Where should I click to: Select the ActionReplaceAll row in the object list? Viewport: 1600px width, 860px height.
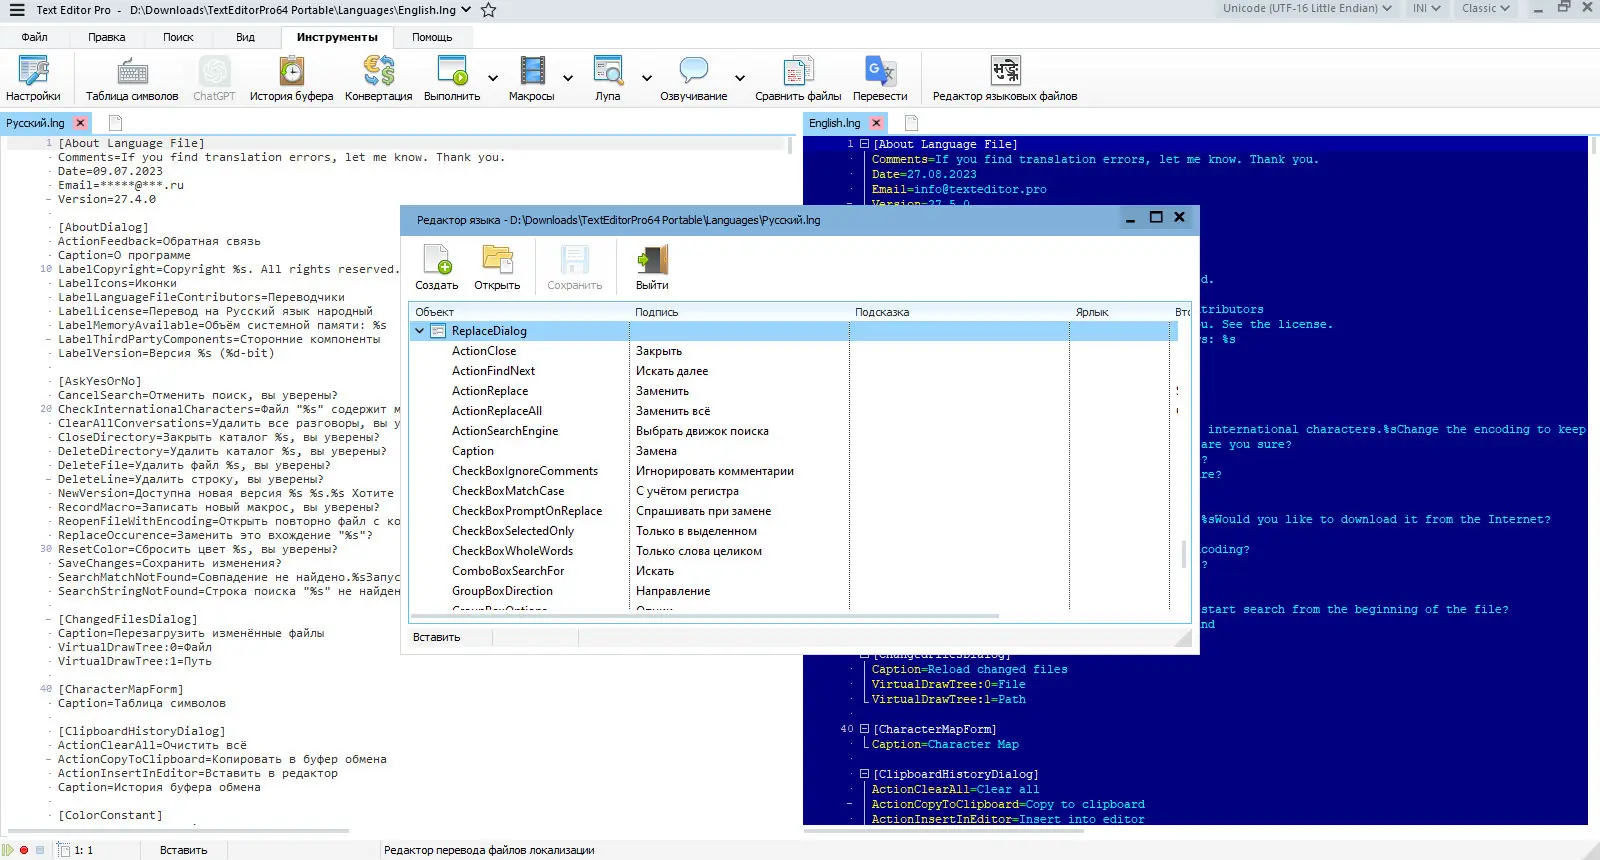point(497,411)
